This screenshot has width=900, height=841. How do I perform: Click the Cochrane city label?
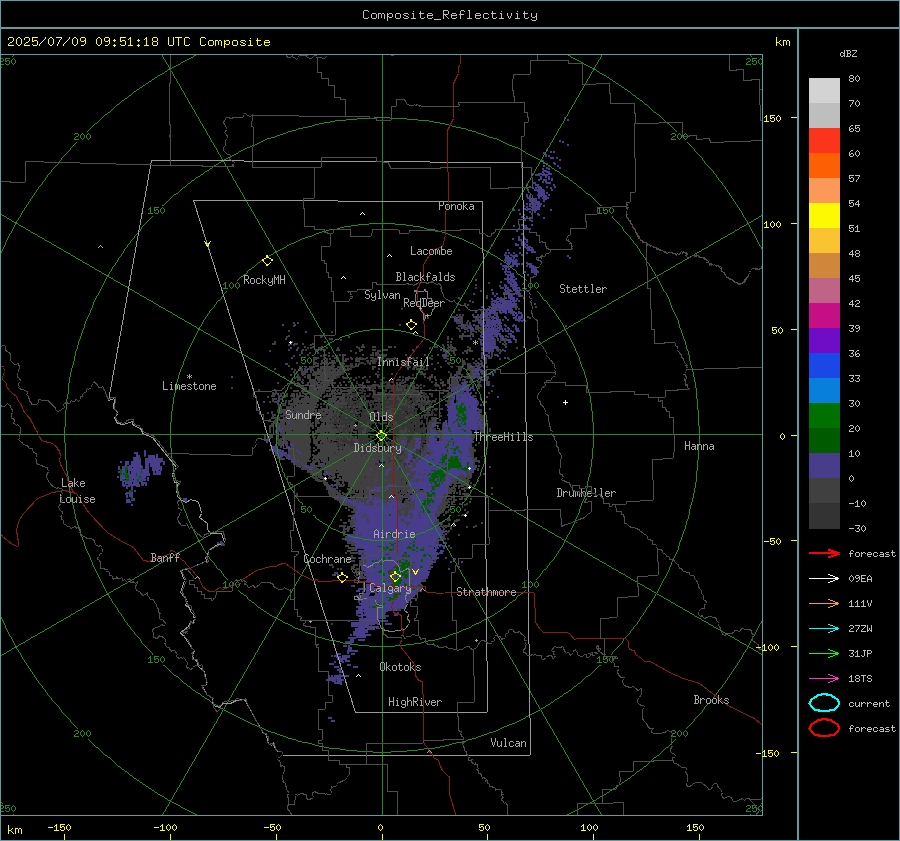click(x=327, y=559)
